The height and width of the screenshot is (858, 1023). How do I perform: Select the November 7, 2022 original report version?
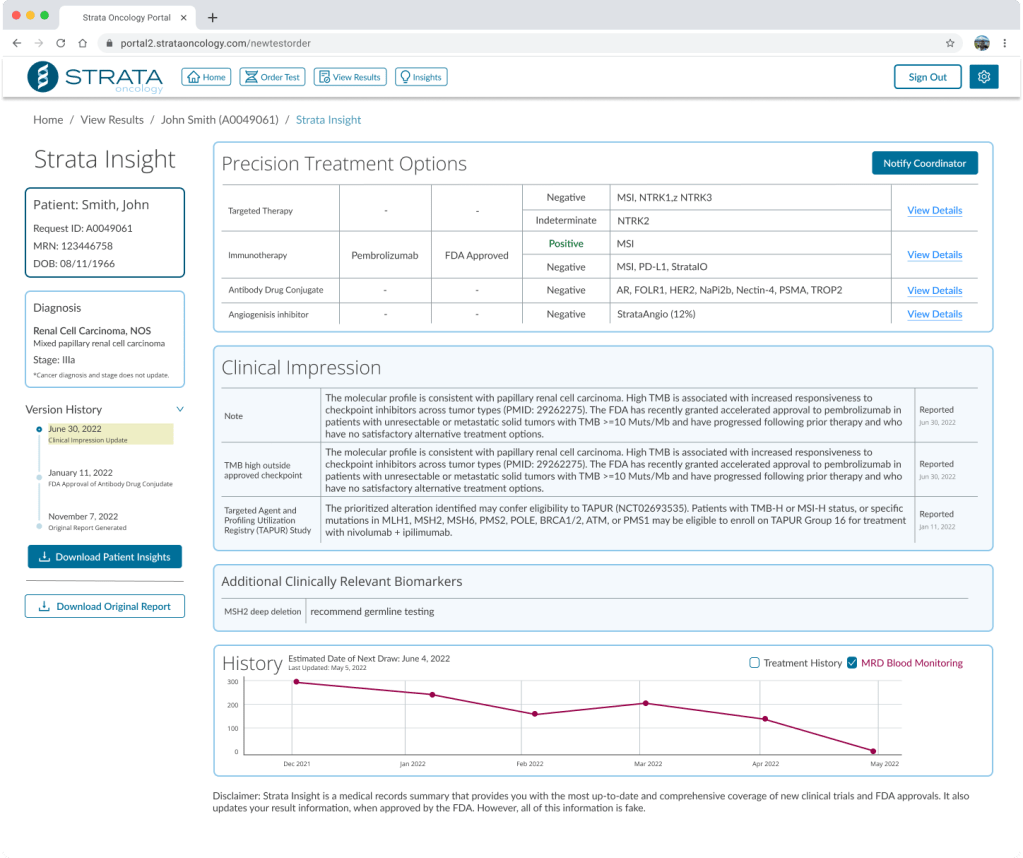(83, 517)
